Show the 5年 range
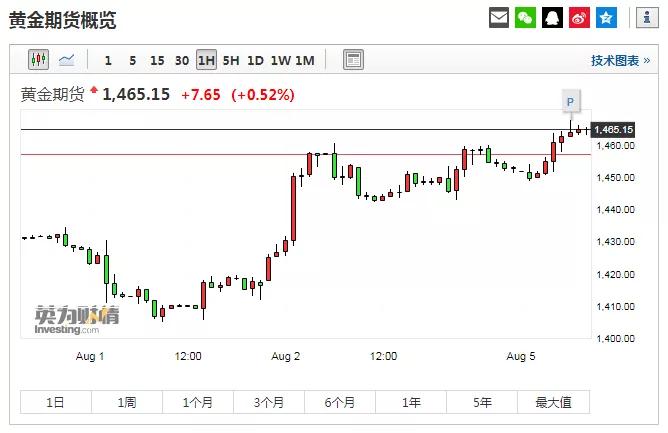The width and height of the screenshot is (668, 433). (x=483, y=402)
